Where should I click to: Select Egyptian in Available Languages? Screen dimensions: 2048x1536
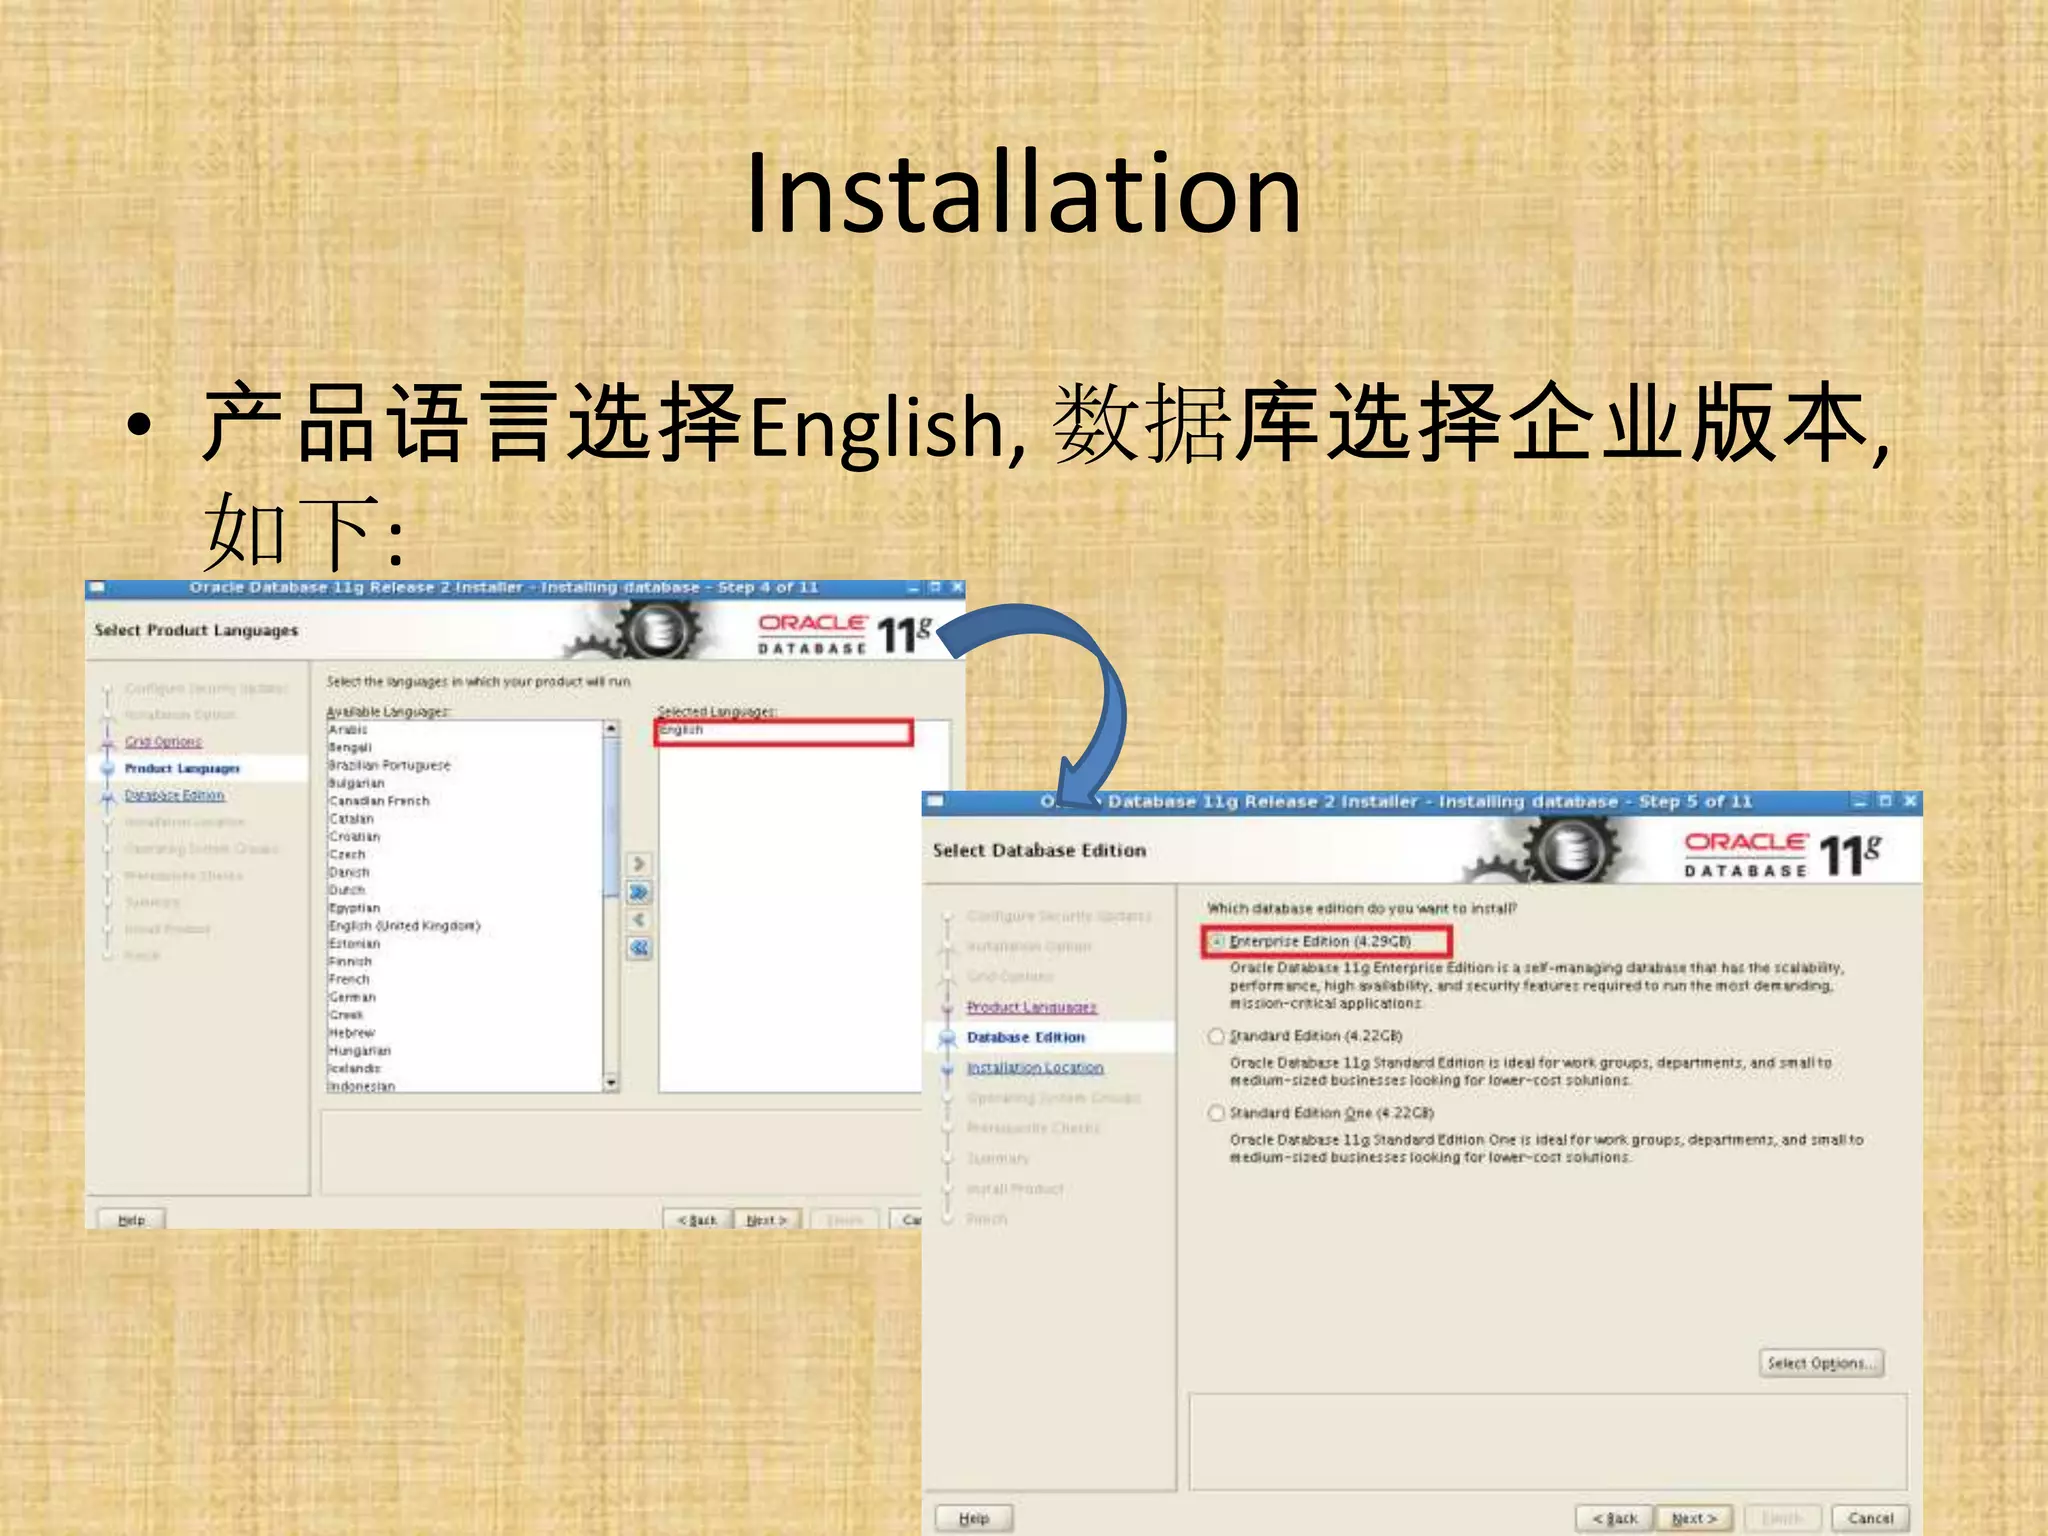[x=354, y=908]
